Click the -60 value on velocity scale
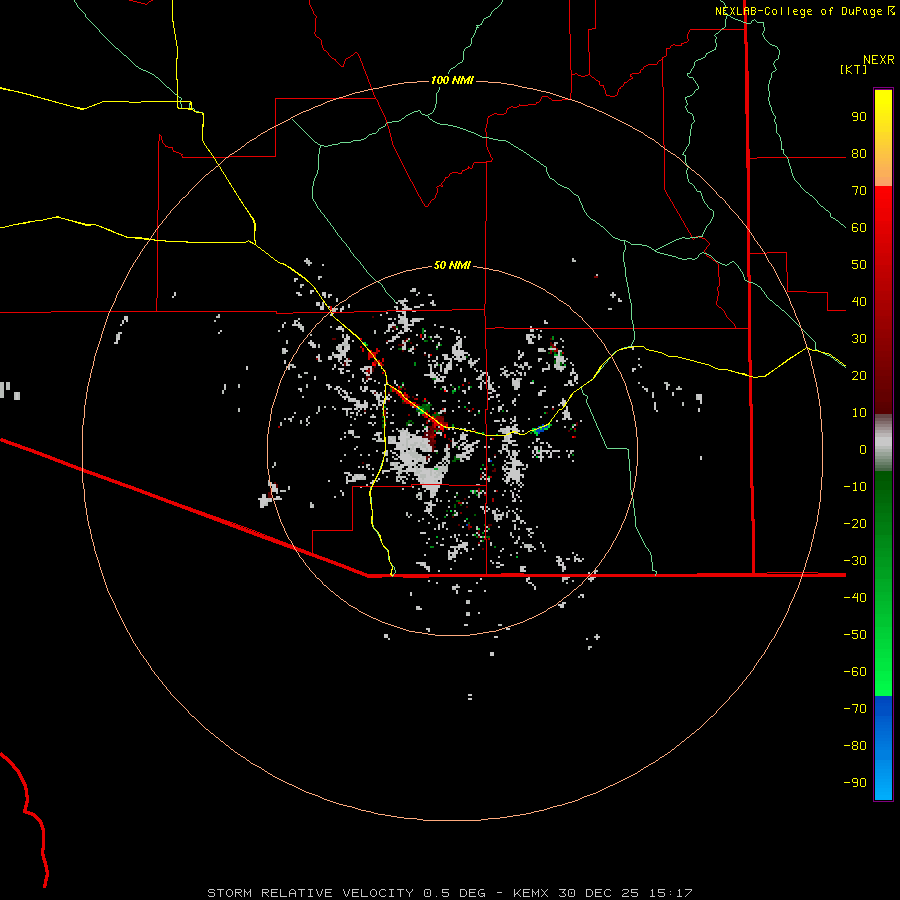 pyautogui.click(x=855, y=672)
